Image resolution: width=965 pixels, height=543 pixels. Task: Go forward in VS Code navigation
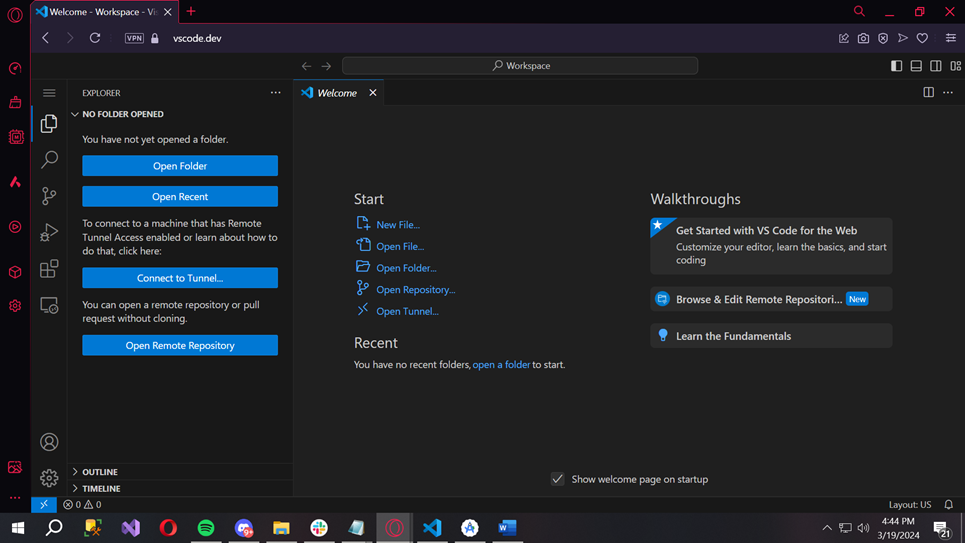[x=326, y=66]
